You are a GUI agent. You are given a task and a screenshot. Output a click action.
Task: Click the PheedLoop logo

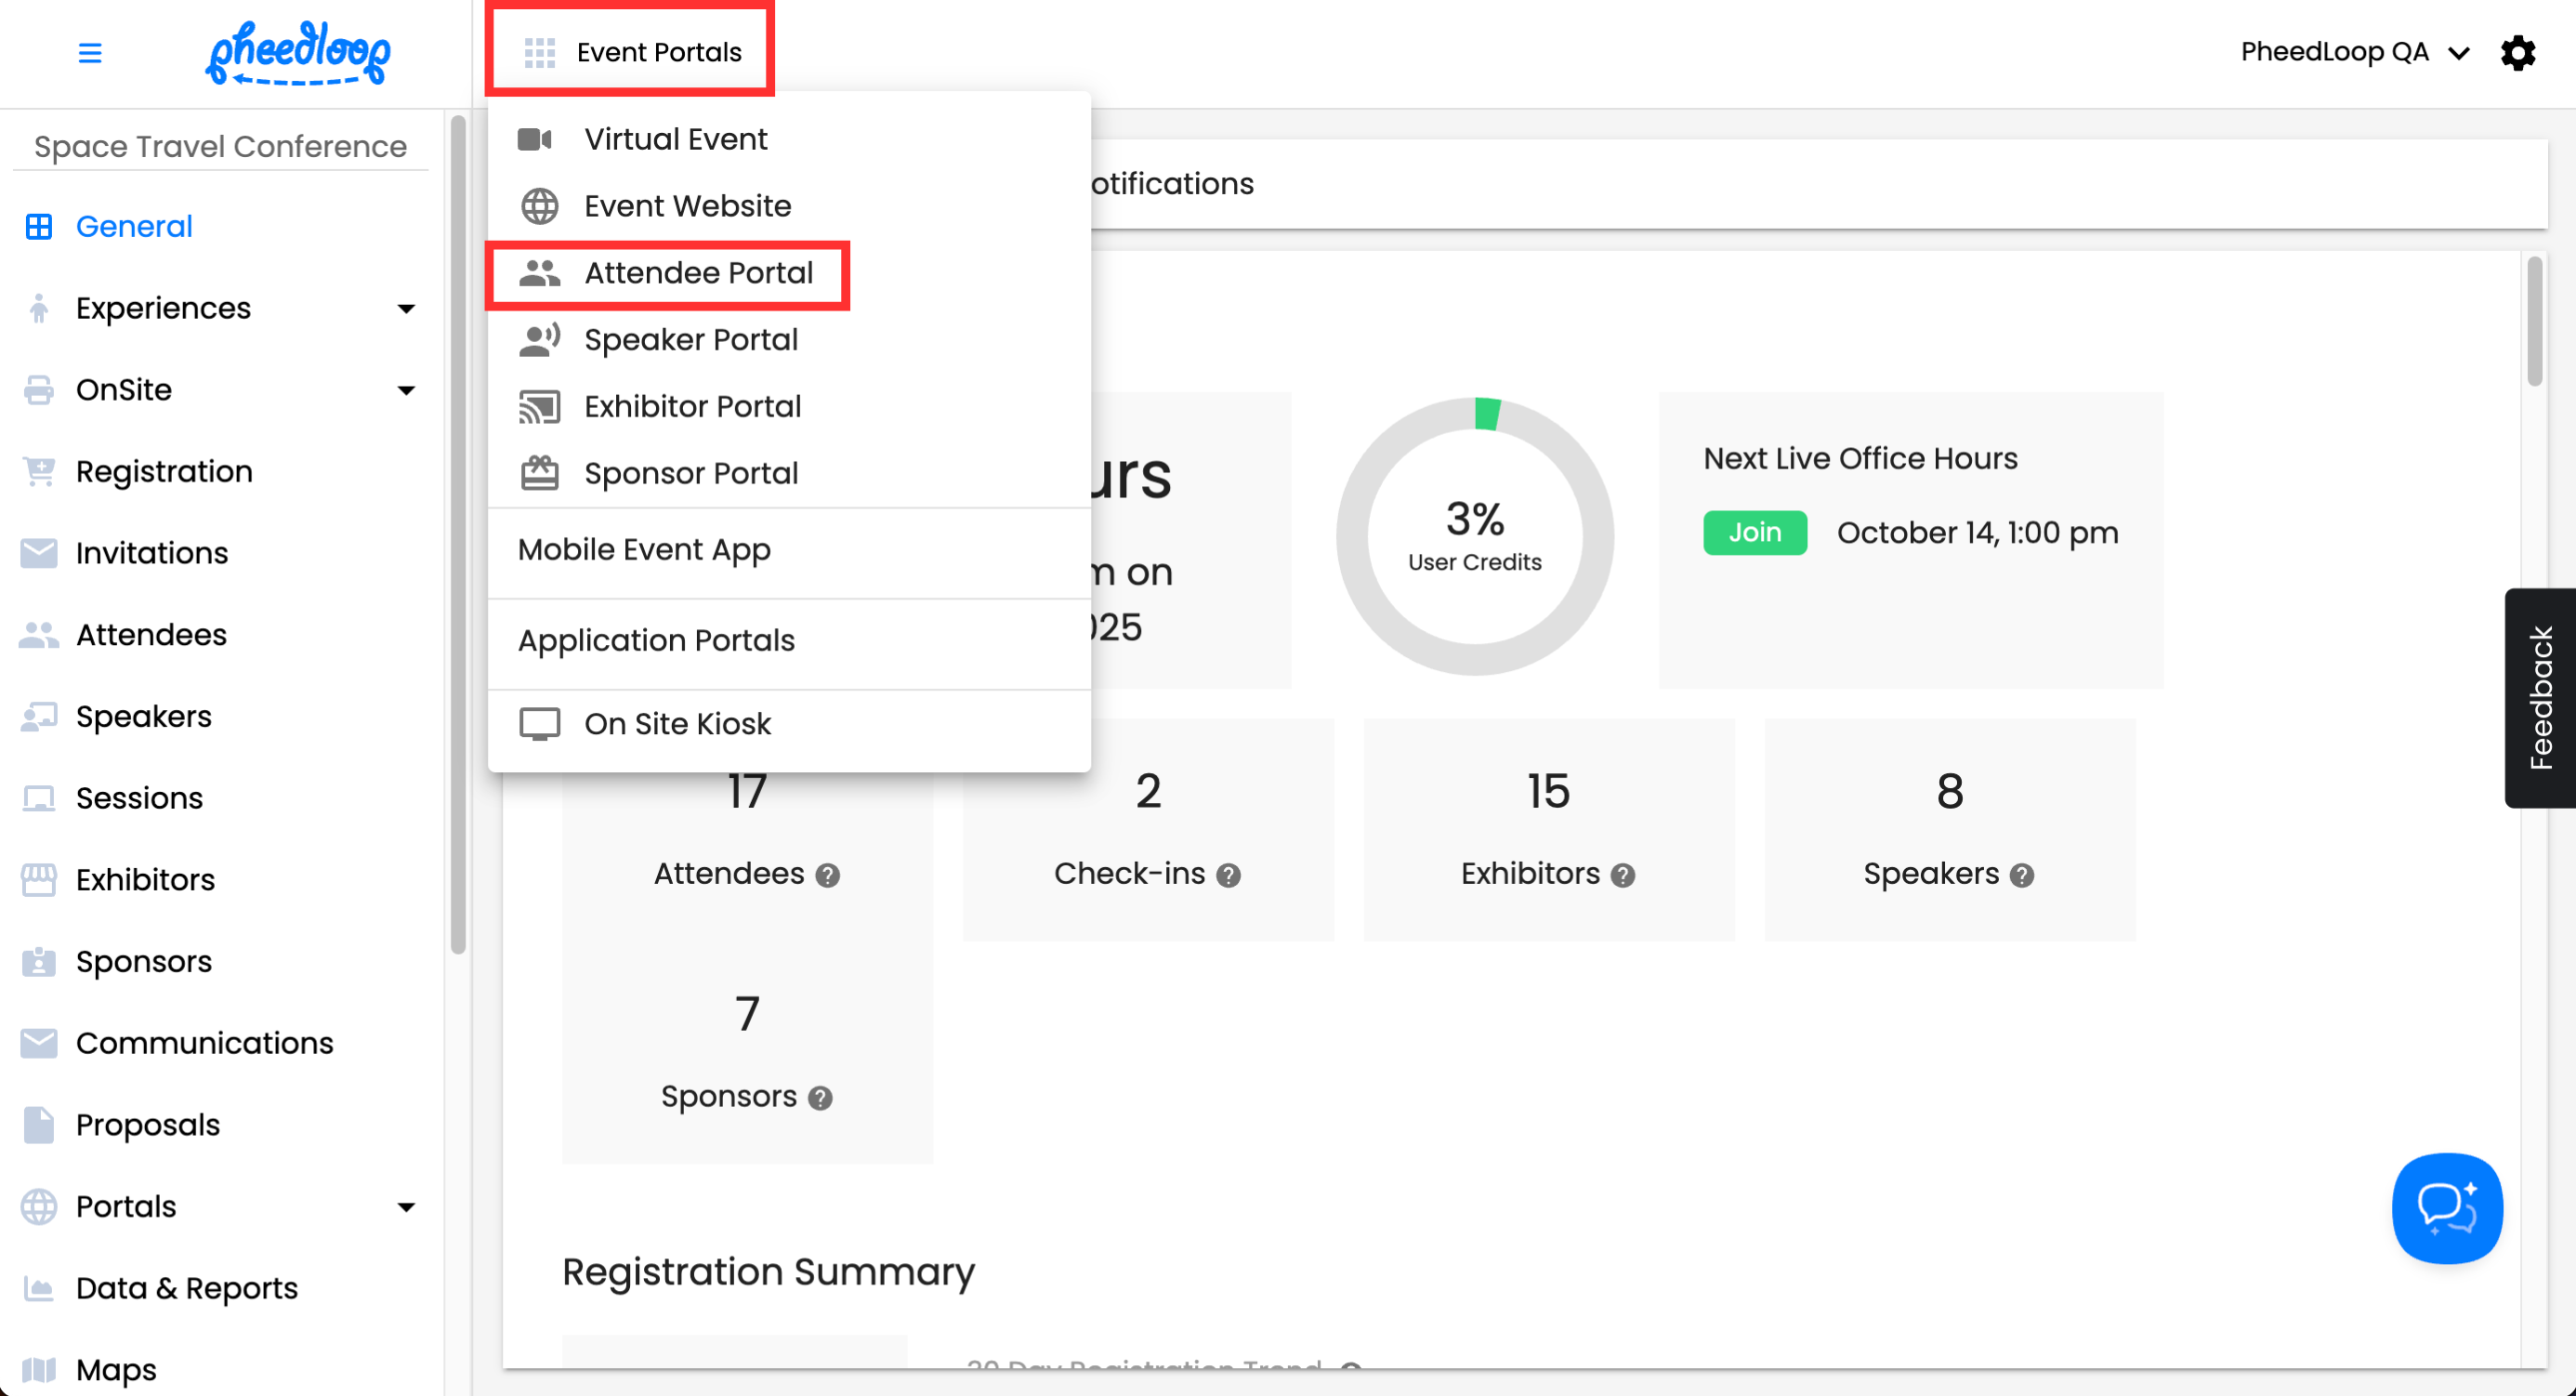[298, 52]
